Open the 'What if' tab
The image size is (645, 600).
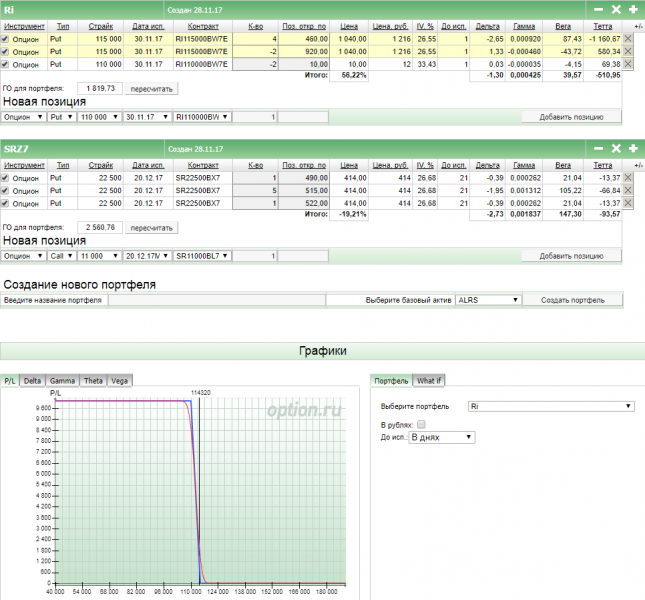pyautogui.click(x=428, y=380)
